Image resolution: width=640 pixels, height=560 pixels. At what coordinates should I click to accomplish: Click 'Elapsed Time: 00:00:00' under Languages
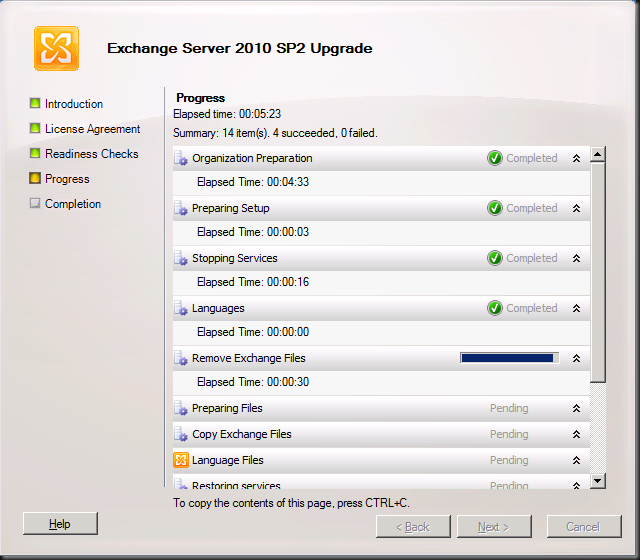[253, 332]
